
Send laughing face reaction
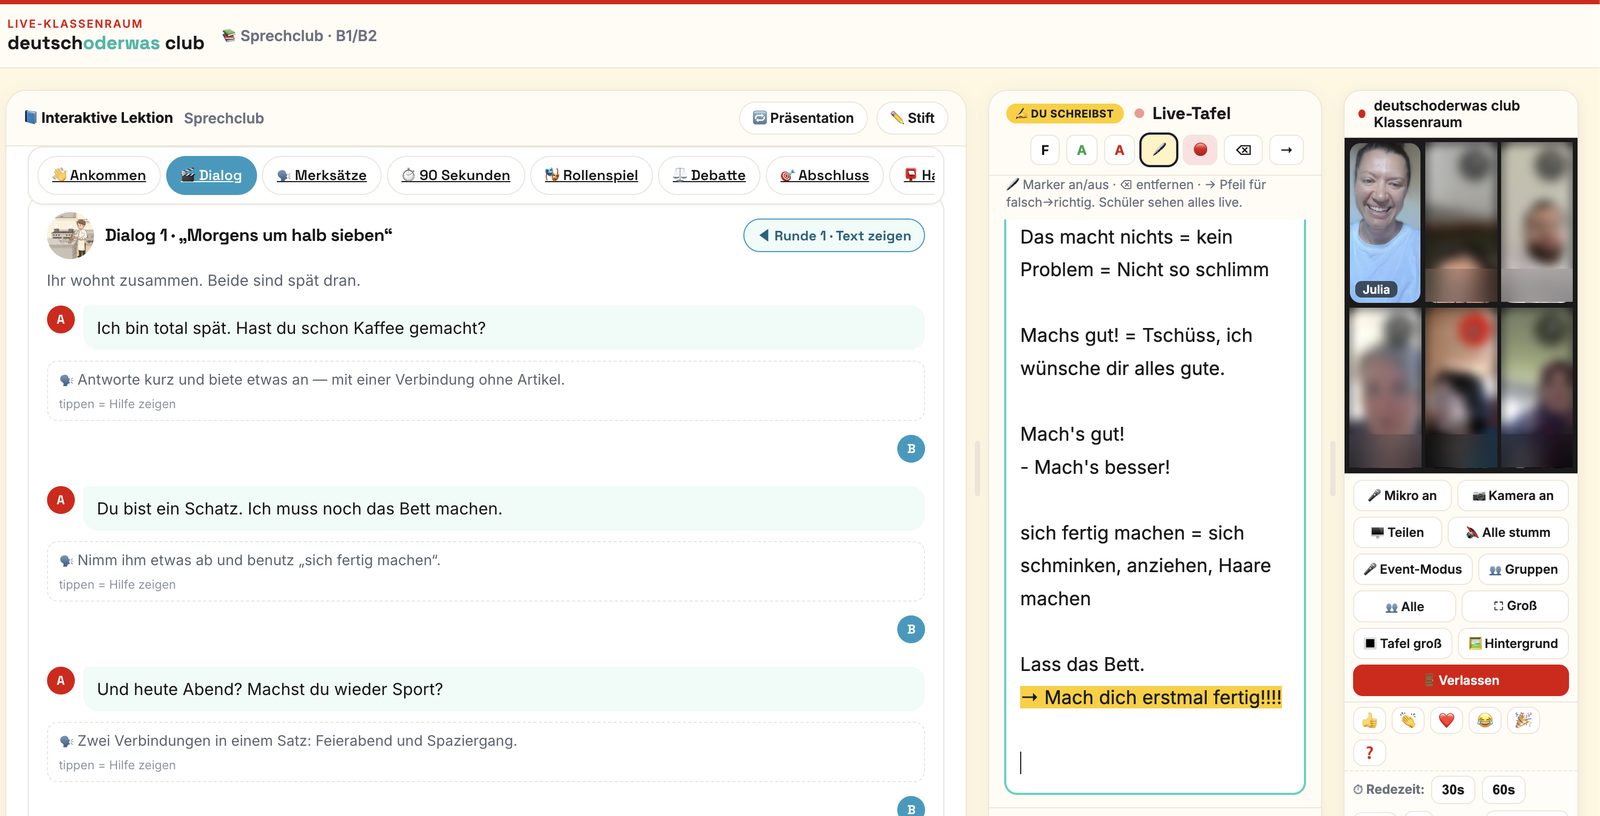[1485, 720]
